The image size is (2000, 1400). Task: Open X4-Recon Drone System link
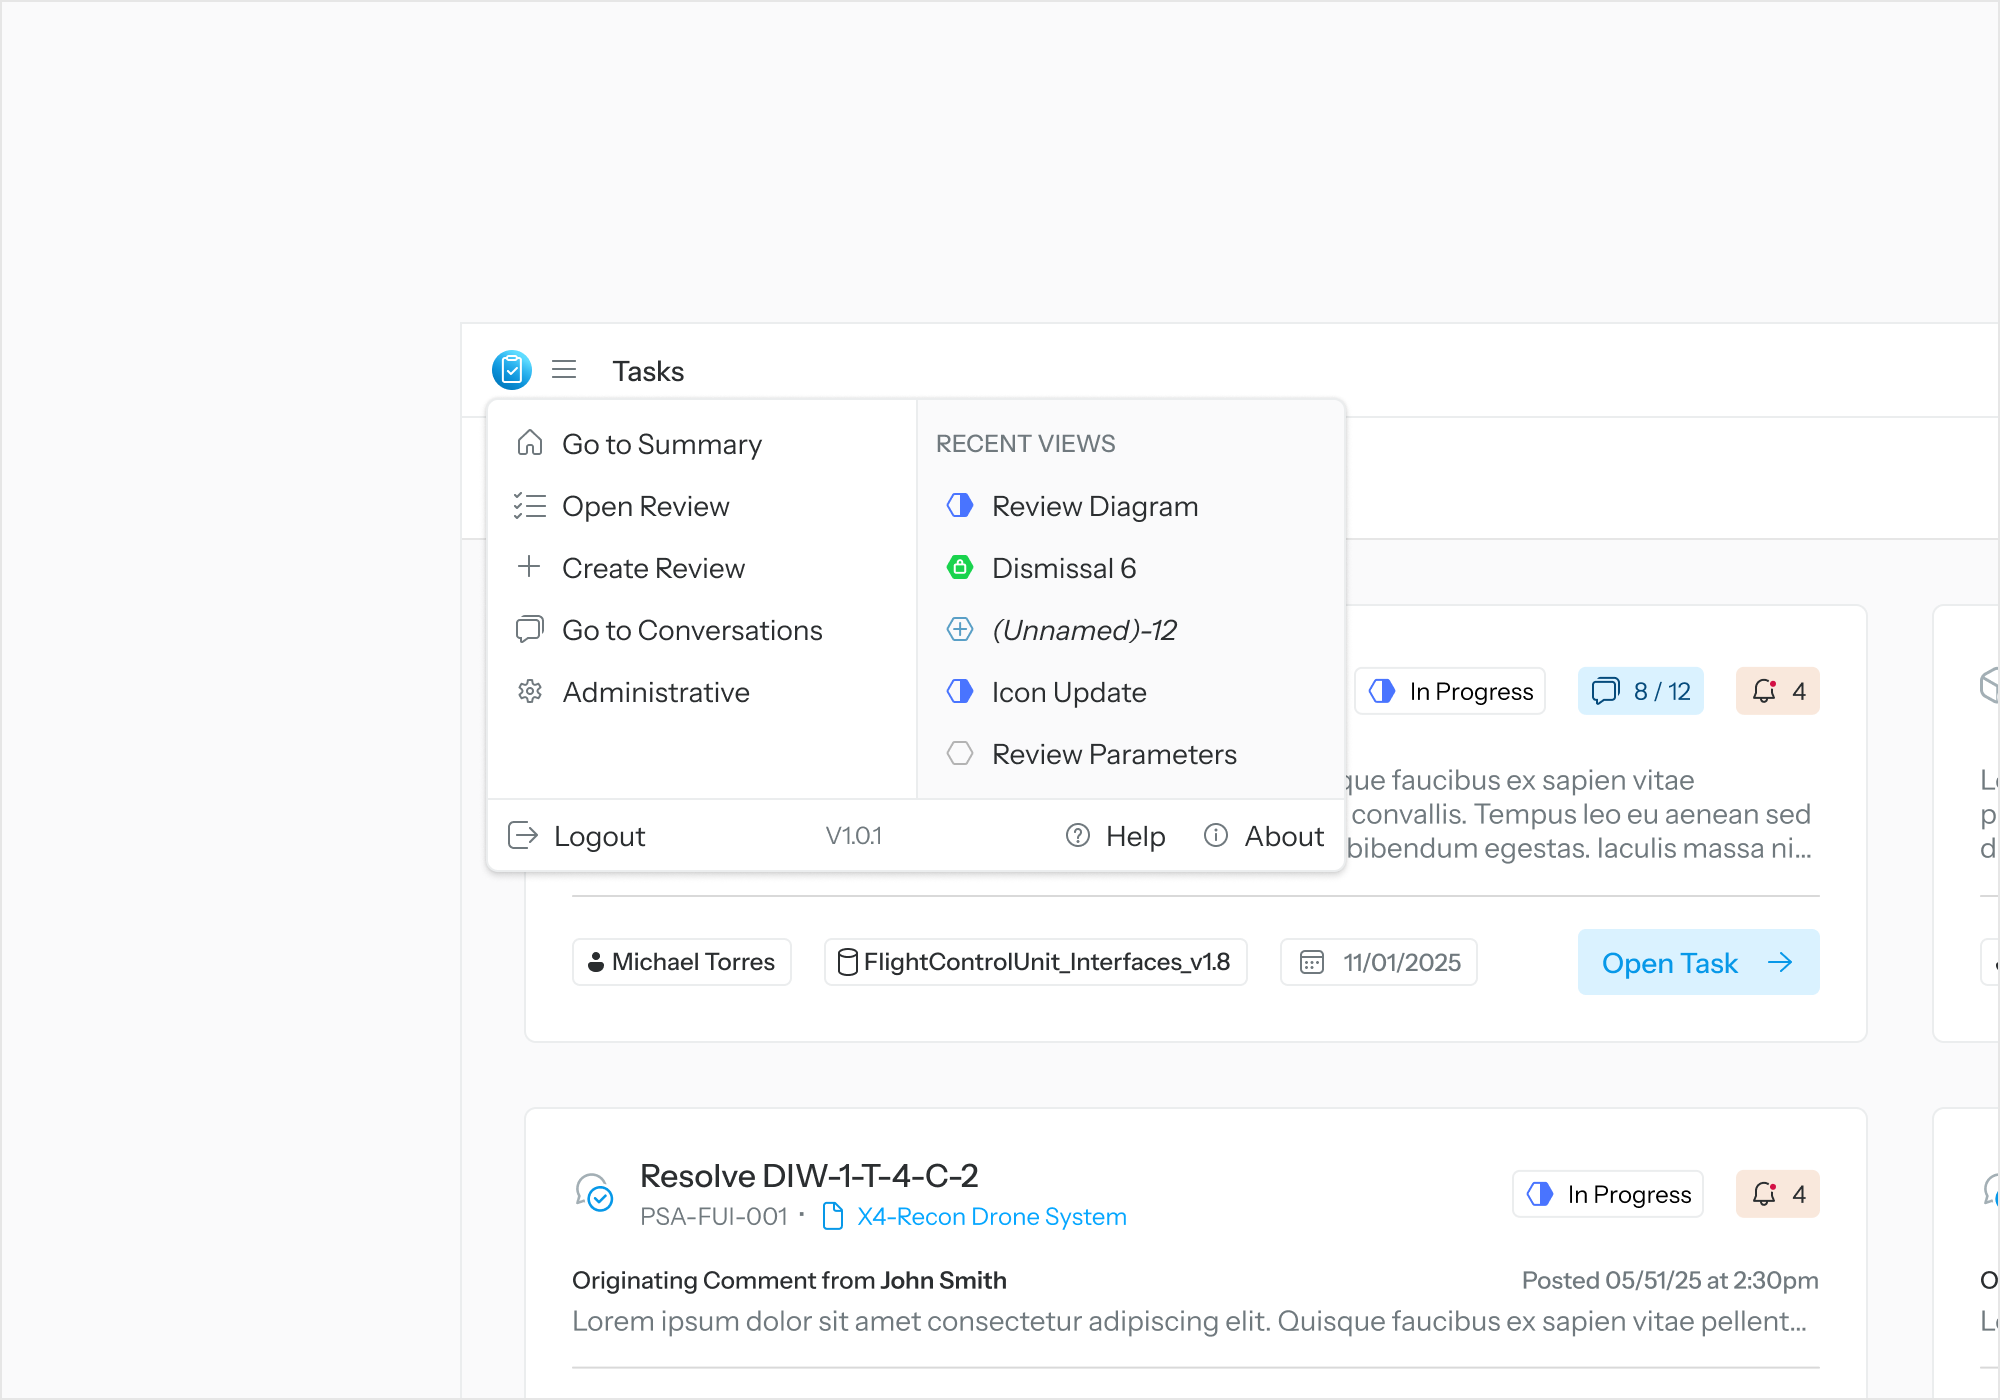point(991,1216)
